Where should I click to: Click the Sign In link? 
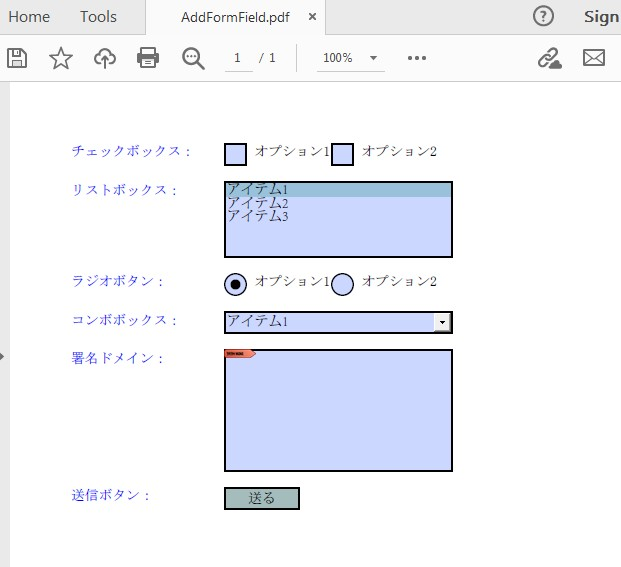(x=602, y=17)
